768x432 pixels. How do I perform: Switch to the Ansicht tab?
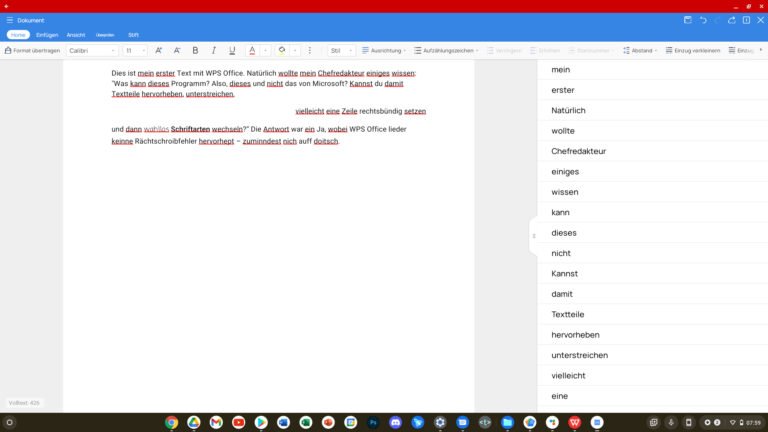click(76, 35)
